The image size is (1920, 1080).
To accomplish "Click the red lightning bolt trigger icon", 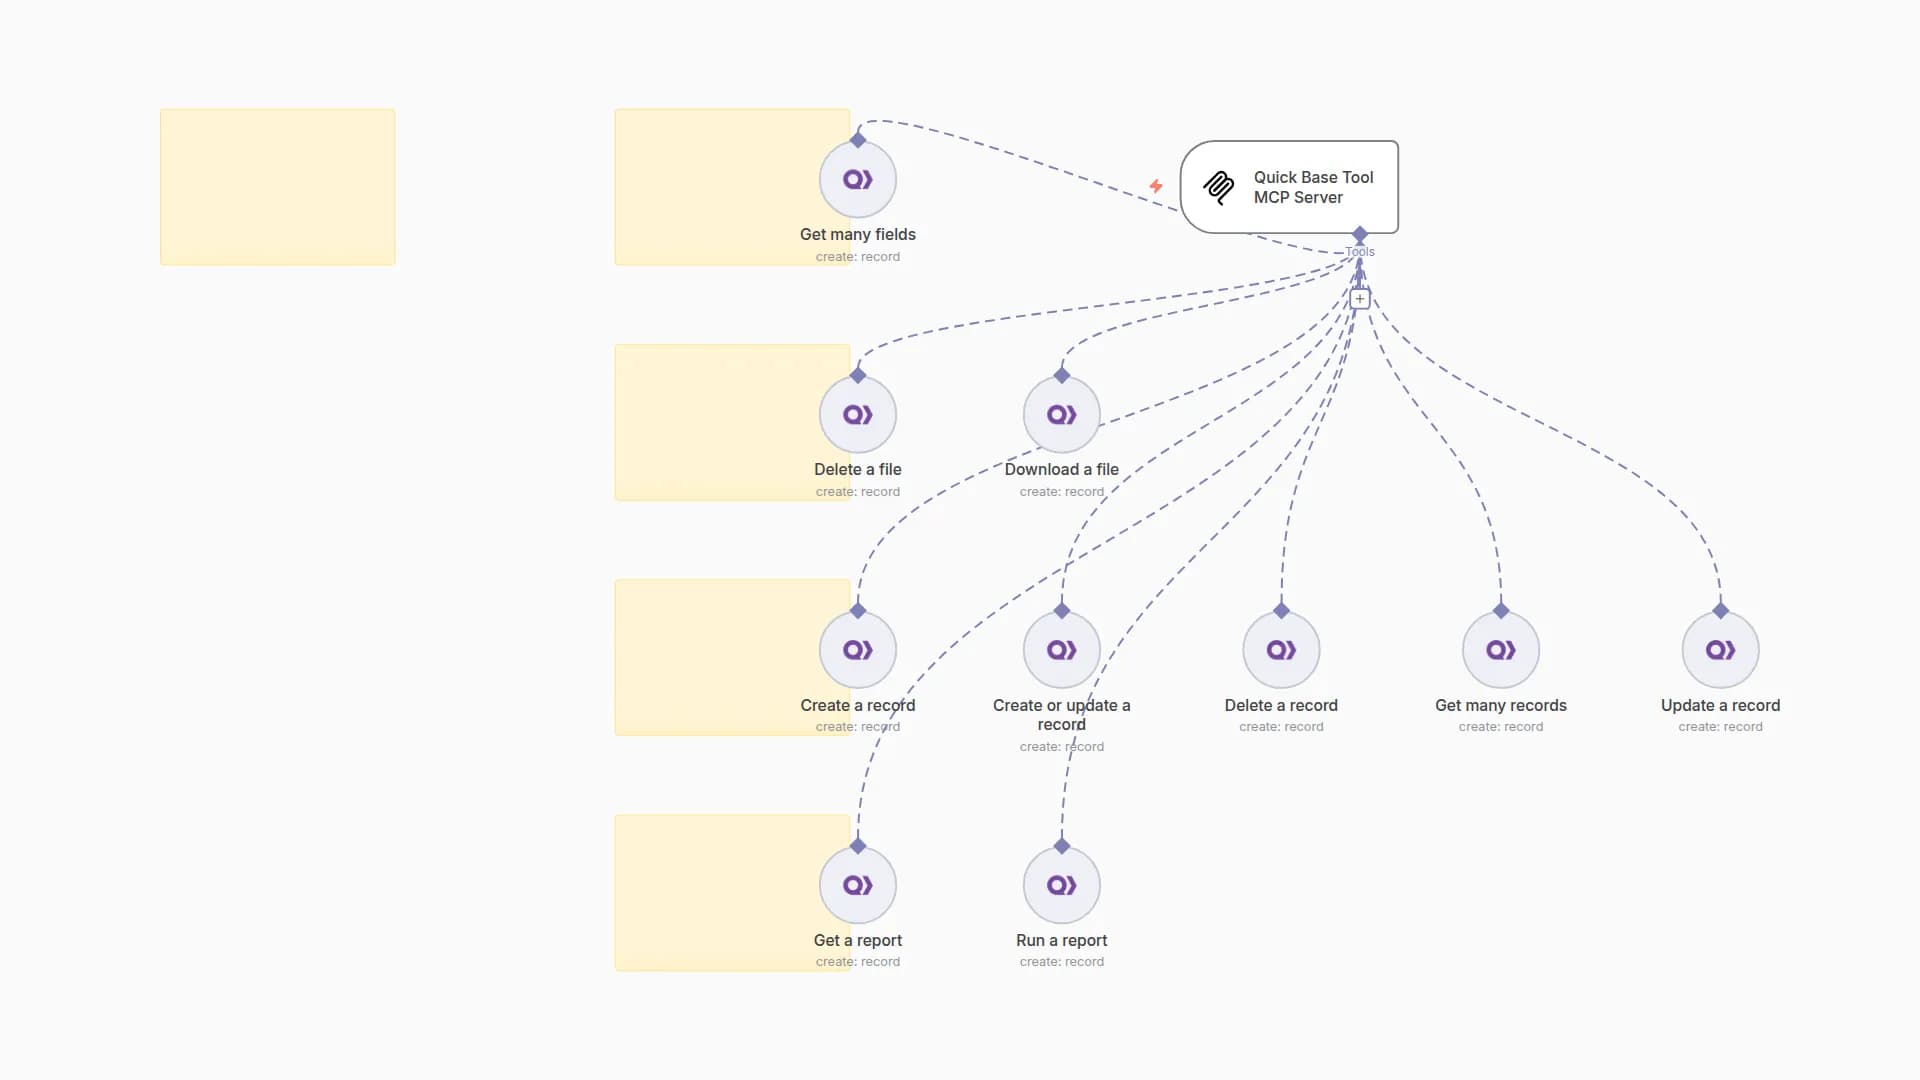I will tap(1156, 186).
